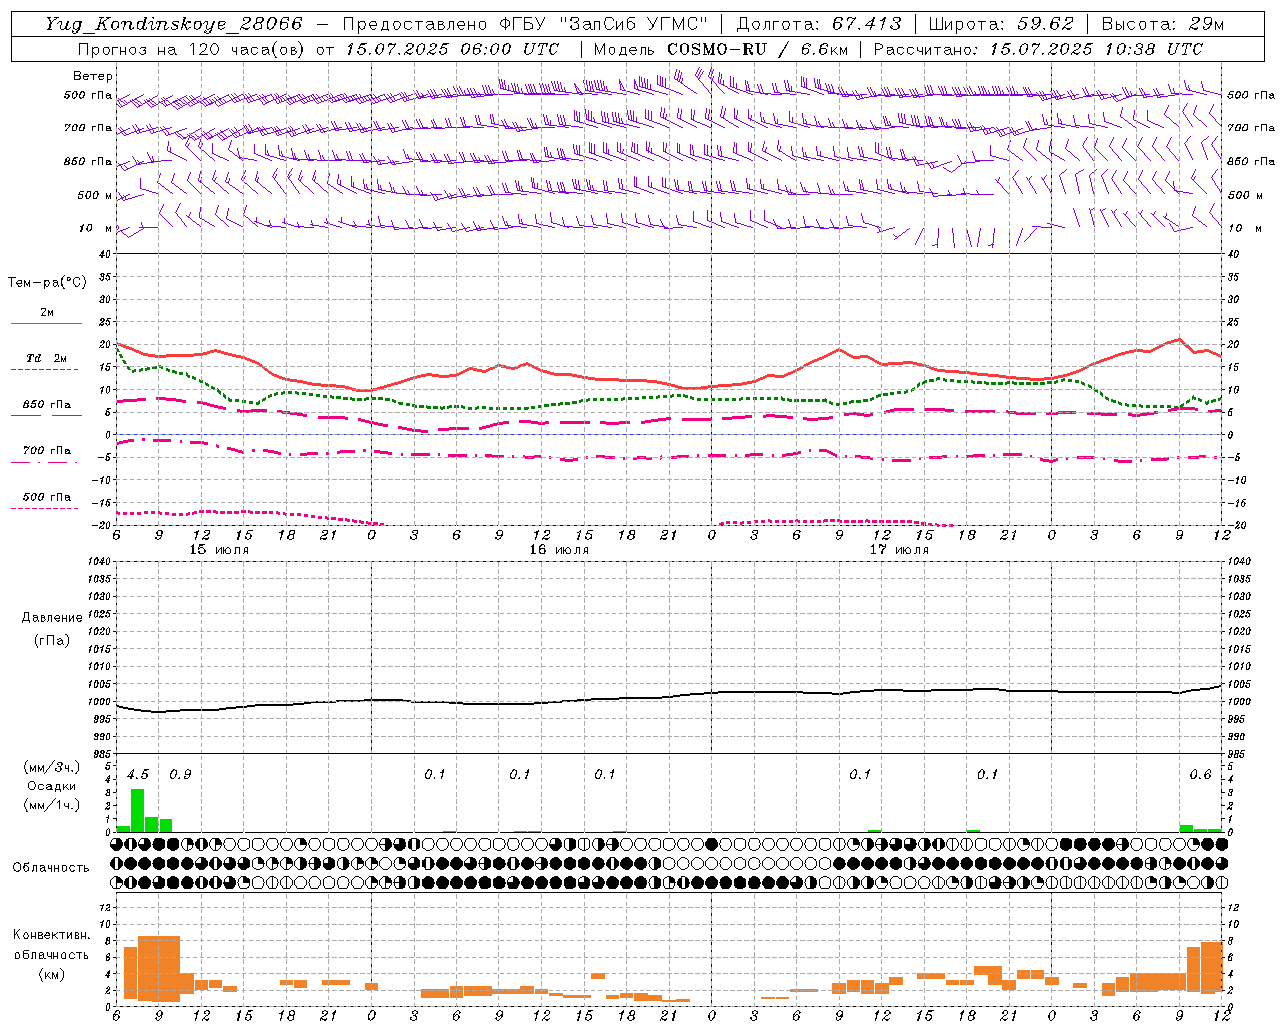
Task: Click the (мм/3ч.) precipitation unit label
Action: tap(52, 767)
